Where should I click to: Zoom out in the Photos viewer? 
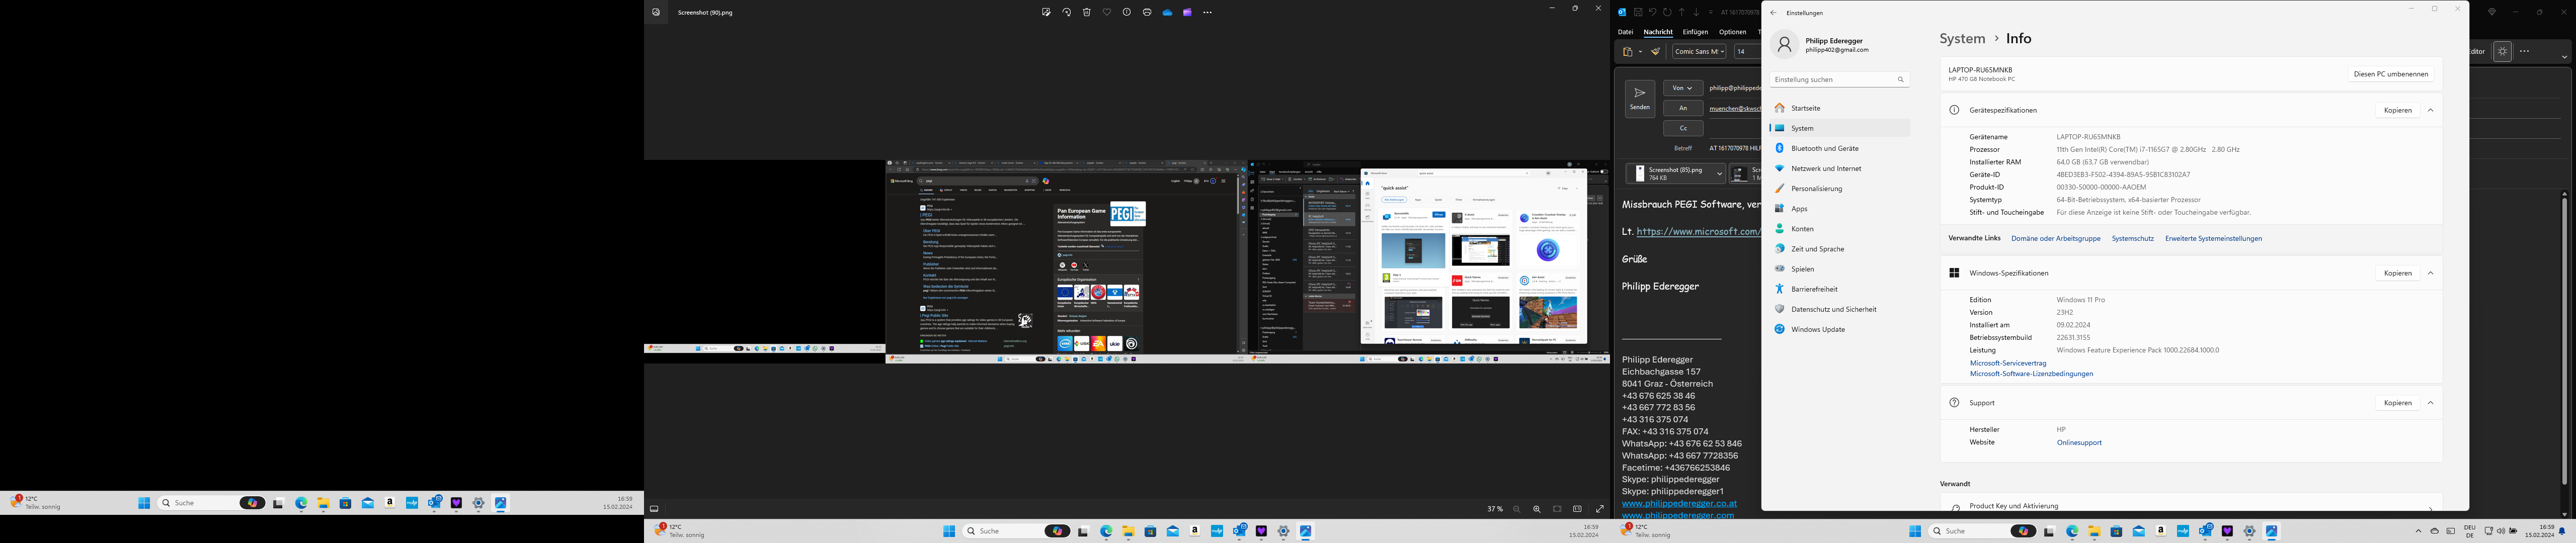click(1517, 509)
